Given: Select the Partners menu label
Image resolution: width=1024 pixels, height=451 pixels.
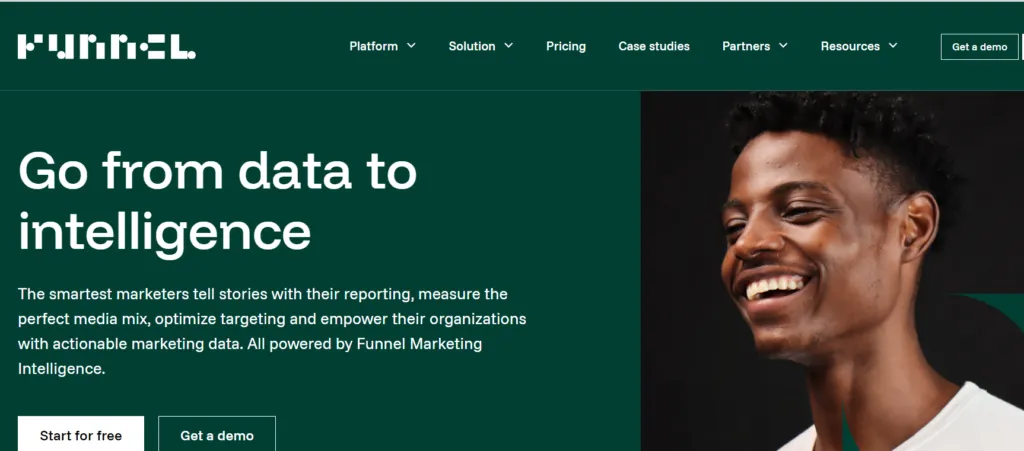Looking at the screenshot, I should point(746,46).
